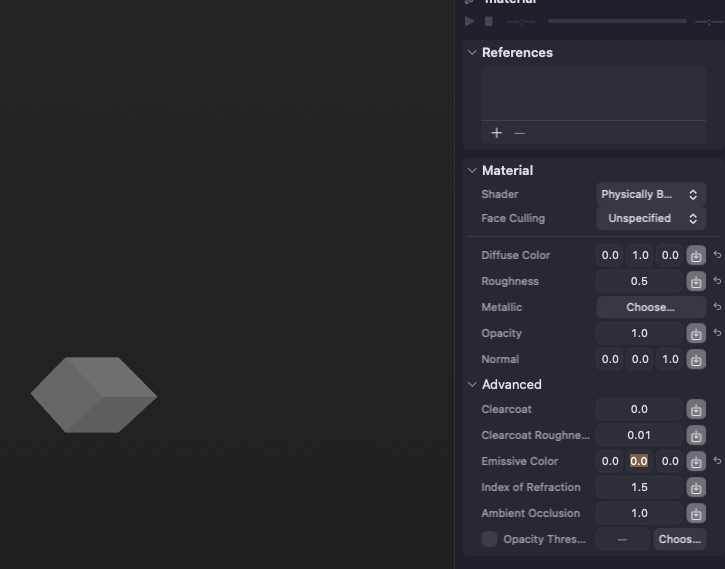
Task: Click the Ambient Occlusion texture import icon
Action: point(696,513)
